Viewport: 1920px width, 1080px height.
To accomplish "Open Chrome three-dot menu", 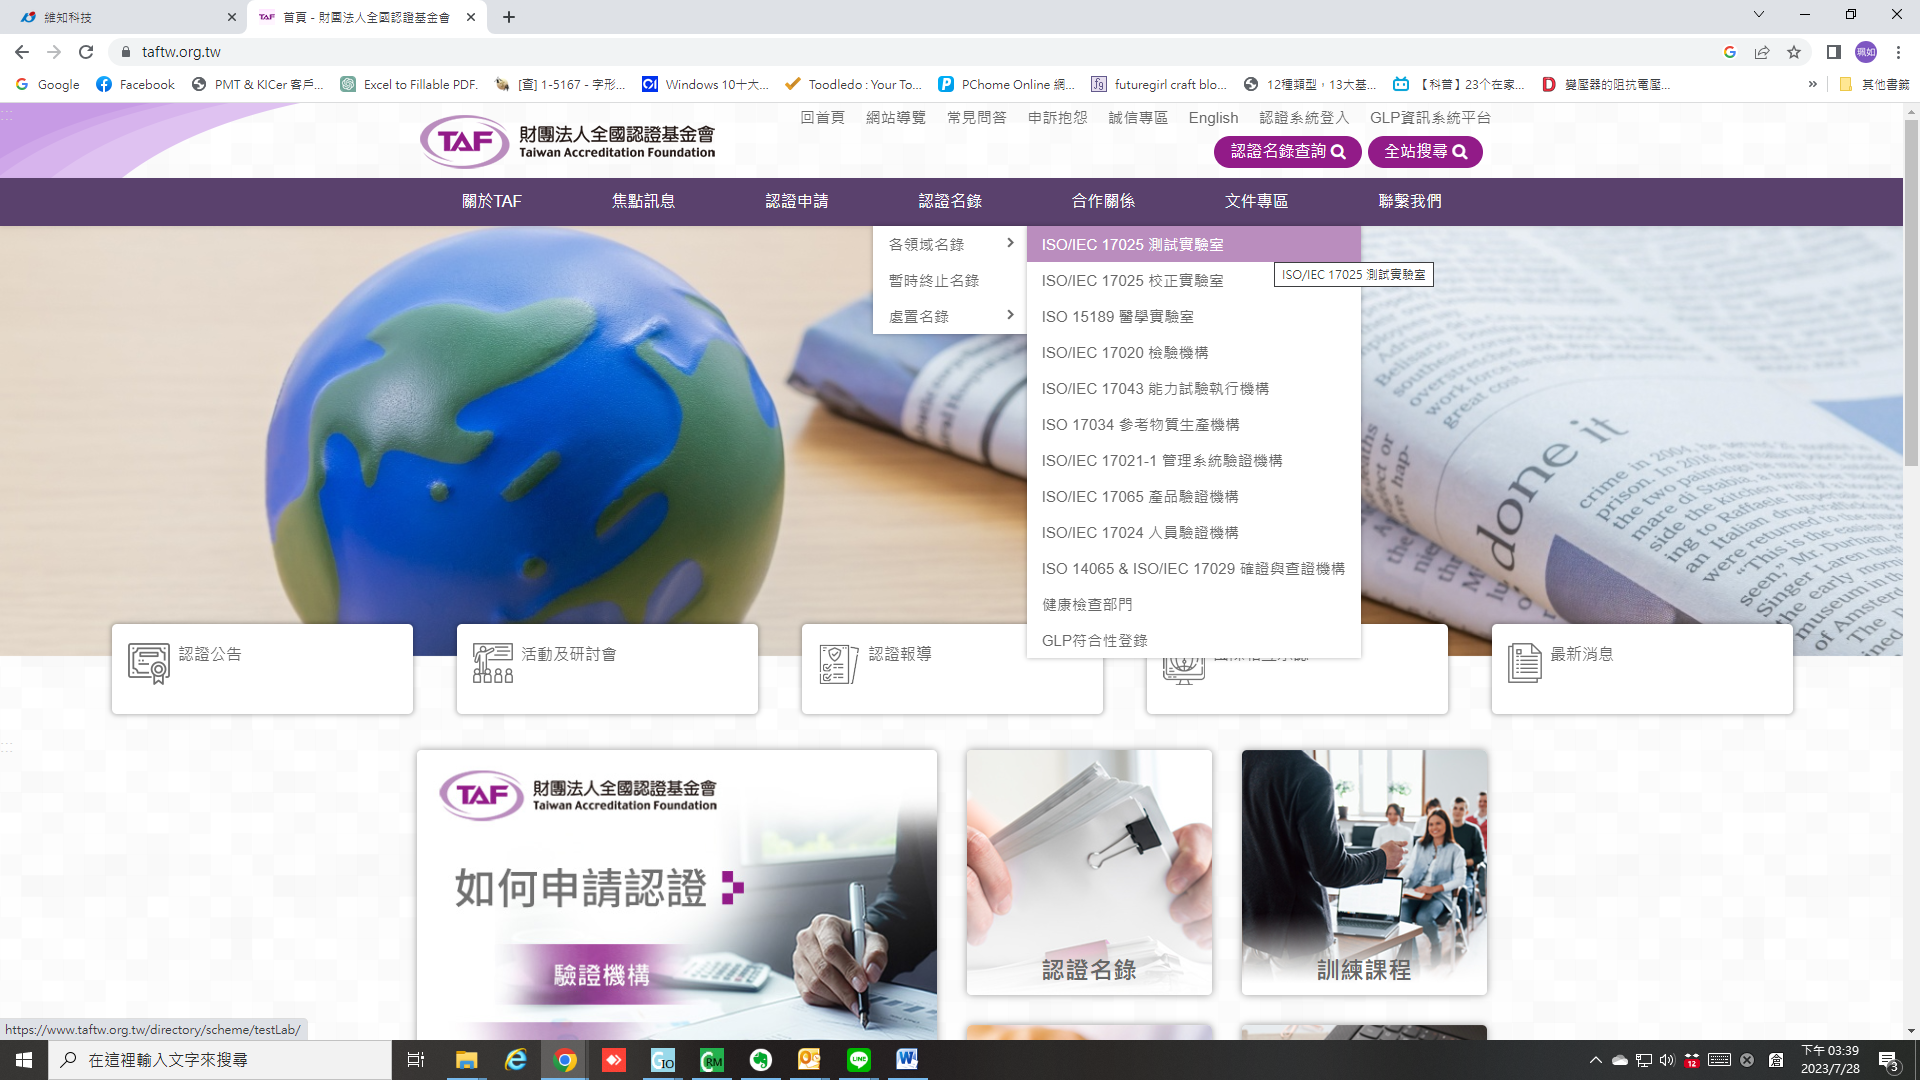I will pyautogui.click(x=1898, y=52).
